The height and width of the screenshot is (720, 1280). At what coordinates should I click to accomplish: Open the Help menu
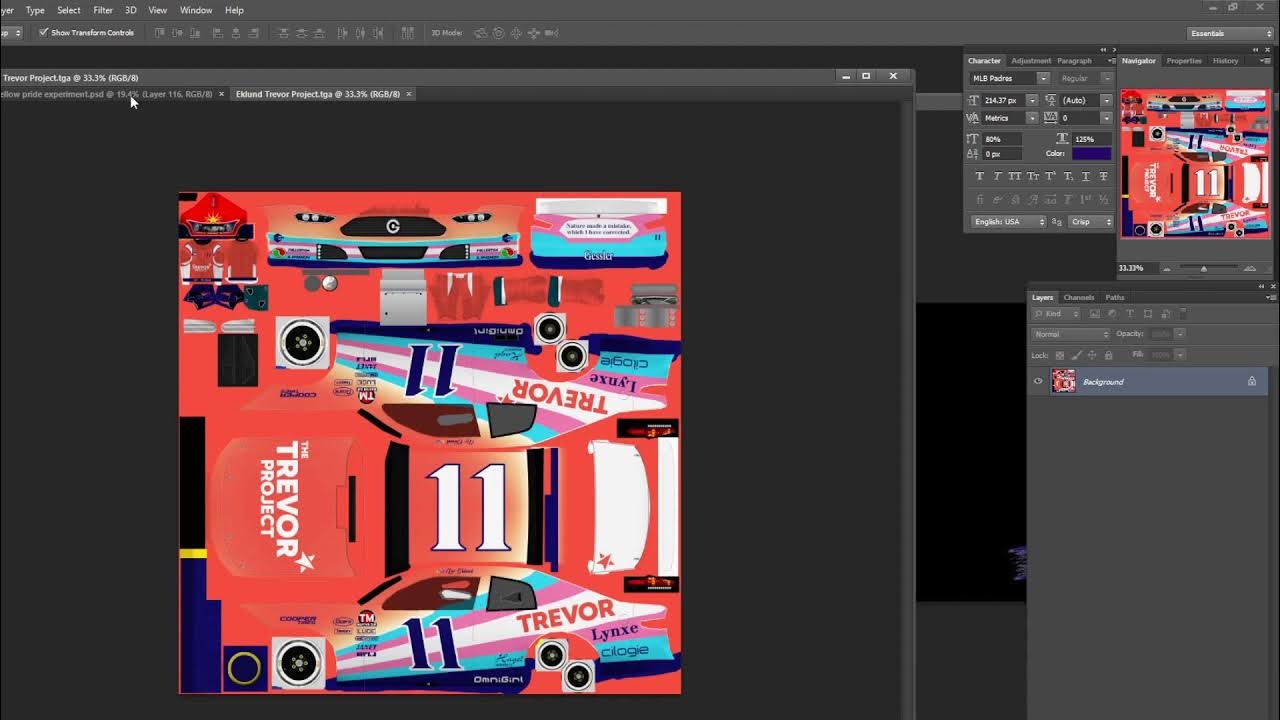pos(234,10)
